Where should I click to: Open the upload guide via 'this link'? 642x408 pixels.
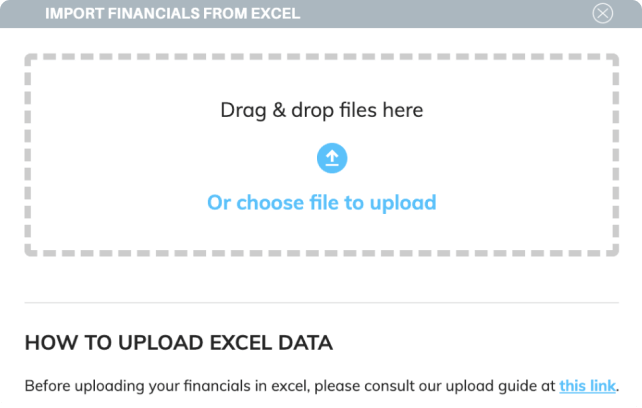(x=588, y=385)
